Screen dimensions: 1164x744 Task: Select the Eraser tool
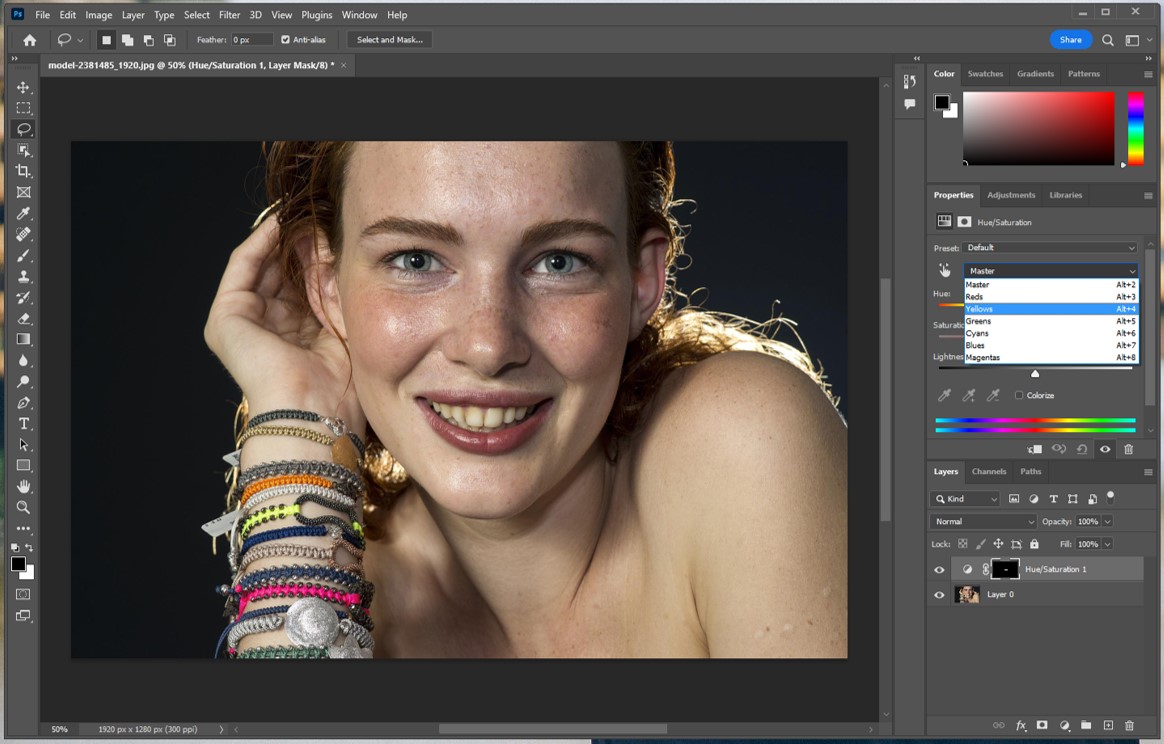pyautogui.click(x=24, y=319)
